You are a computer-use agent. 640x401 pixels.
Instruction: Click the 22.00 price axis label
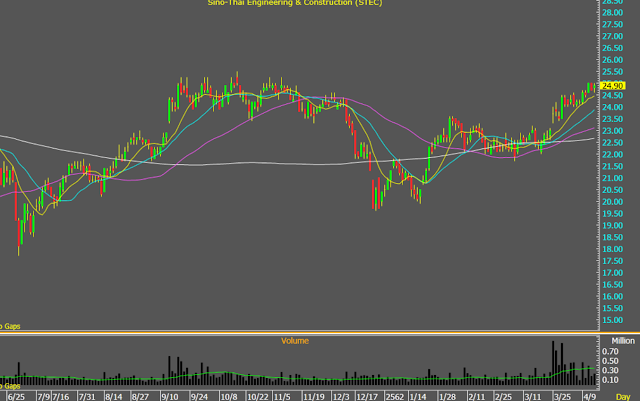(613, 155)
